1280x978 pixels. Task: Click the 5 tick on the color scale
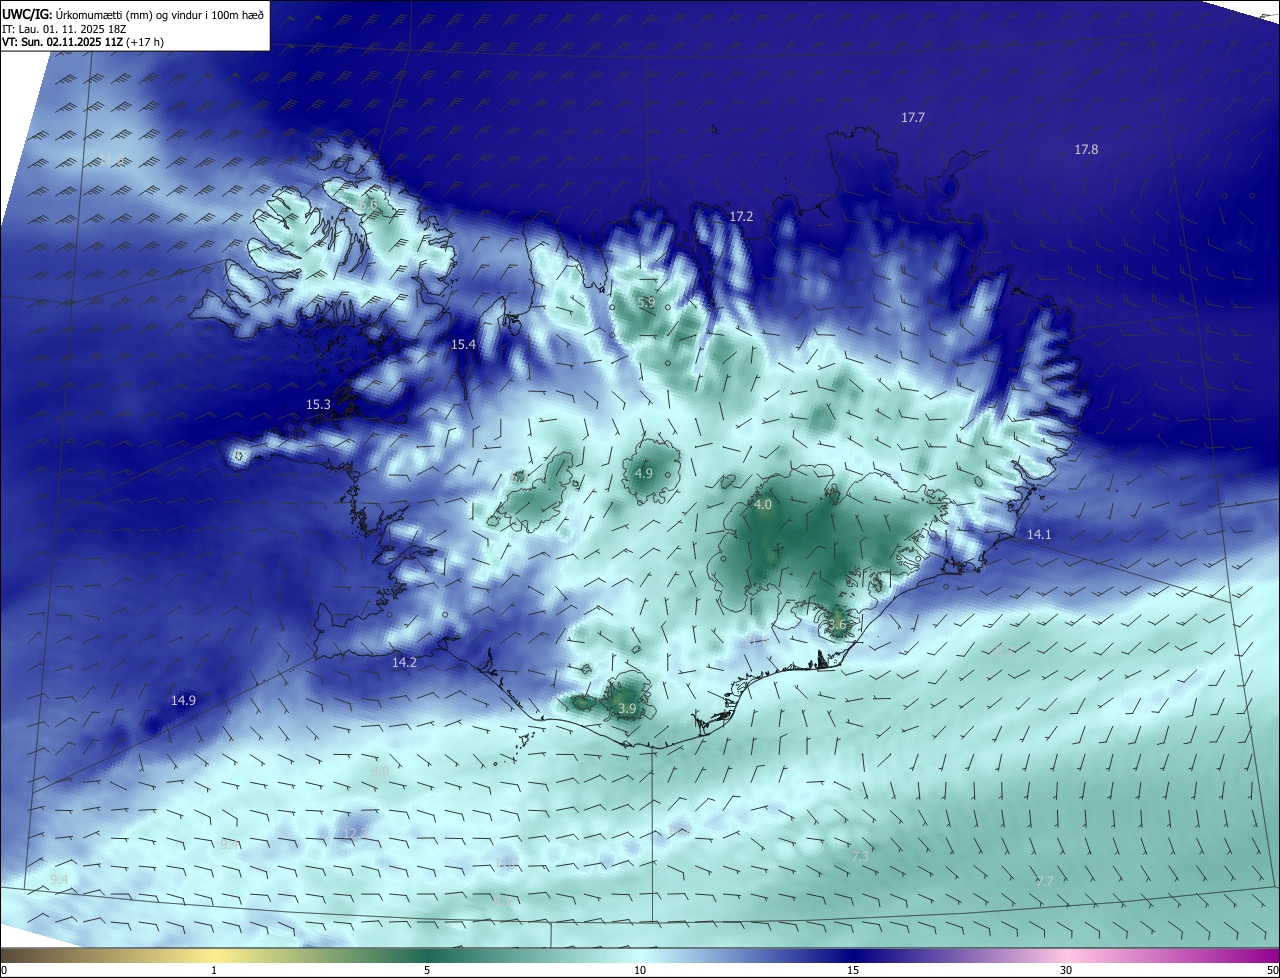tap(427, 971)
